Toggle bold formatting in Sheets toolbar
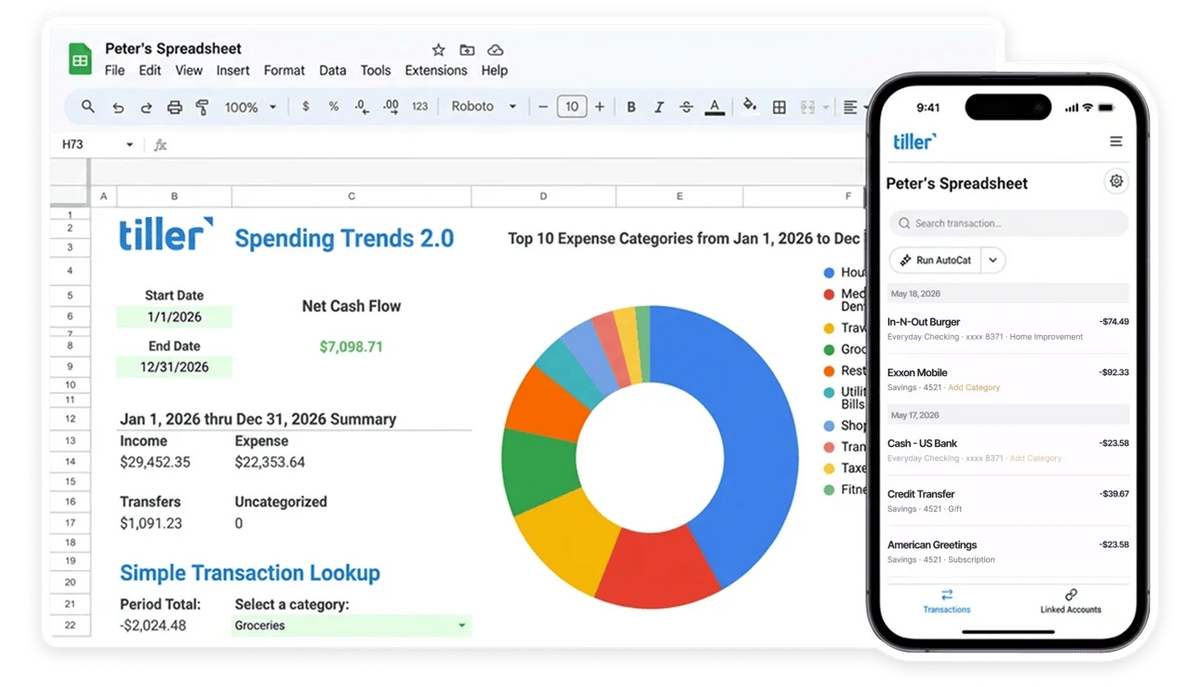The height and width of the screenshot is (687, 1200). (x=631, y=107)
